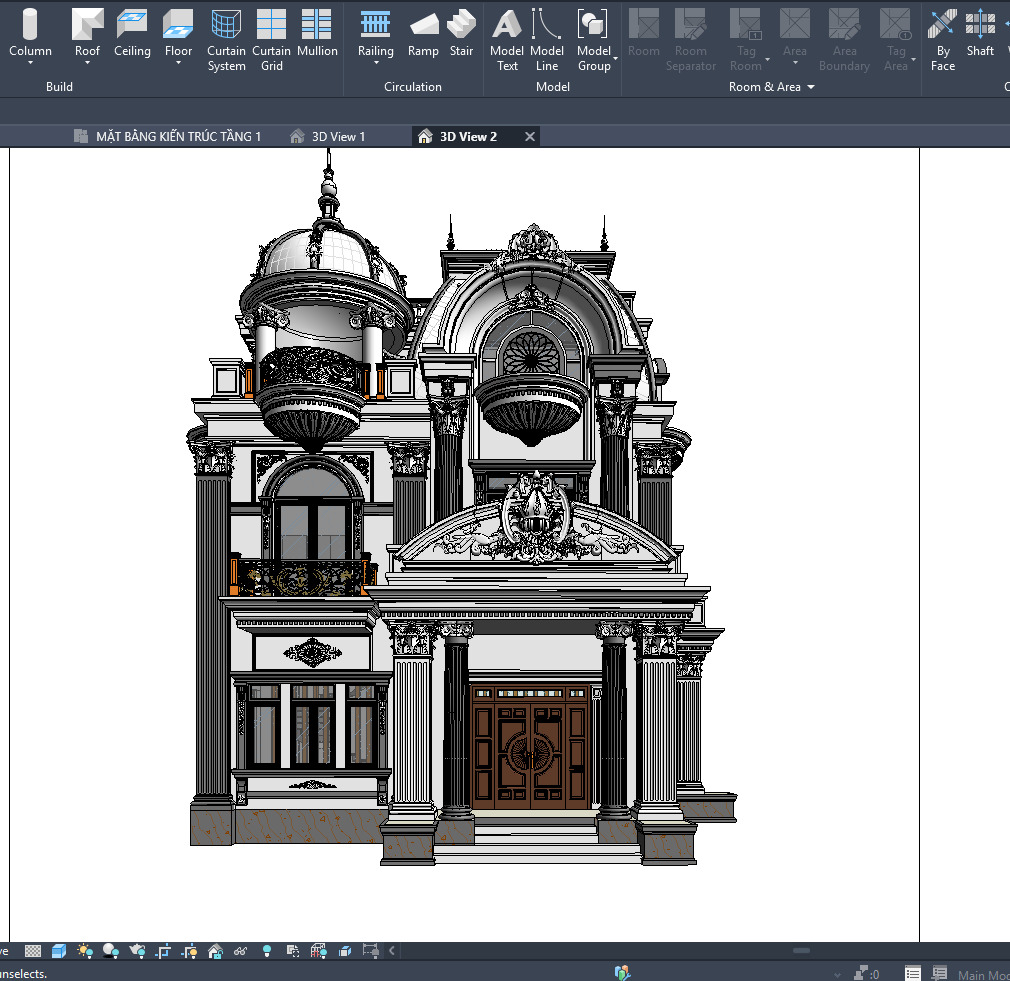This screenshot has height=981, width=1010.
Task: Toggle Highlight Displacement Sets icon
Action: (x=345, y=951)
